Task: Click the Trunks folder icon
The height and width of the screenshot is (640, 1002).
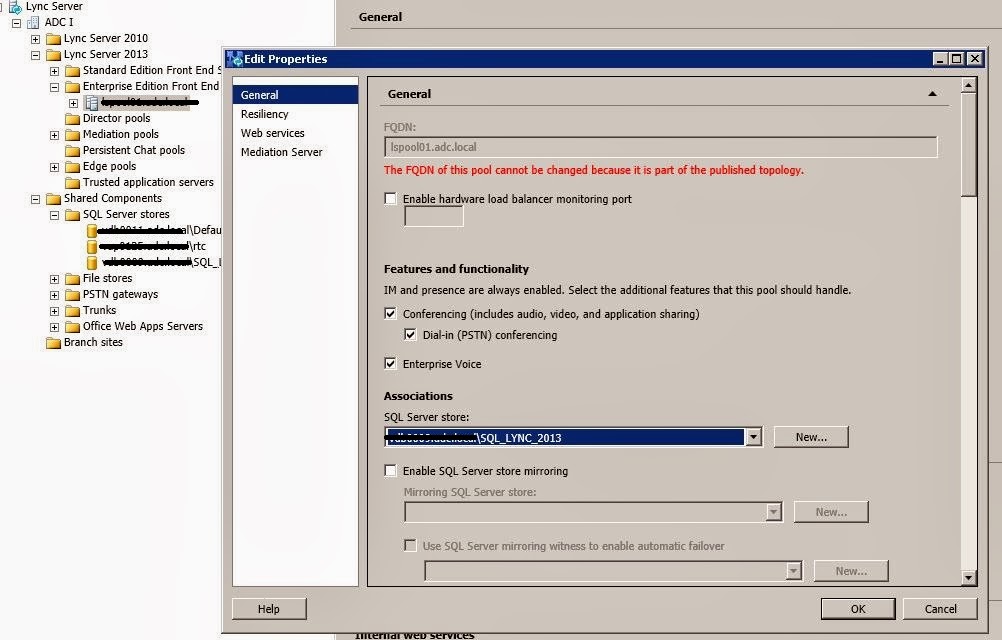Action: tap(73, 311)
